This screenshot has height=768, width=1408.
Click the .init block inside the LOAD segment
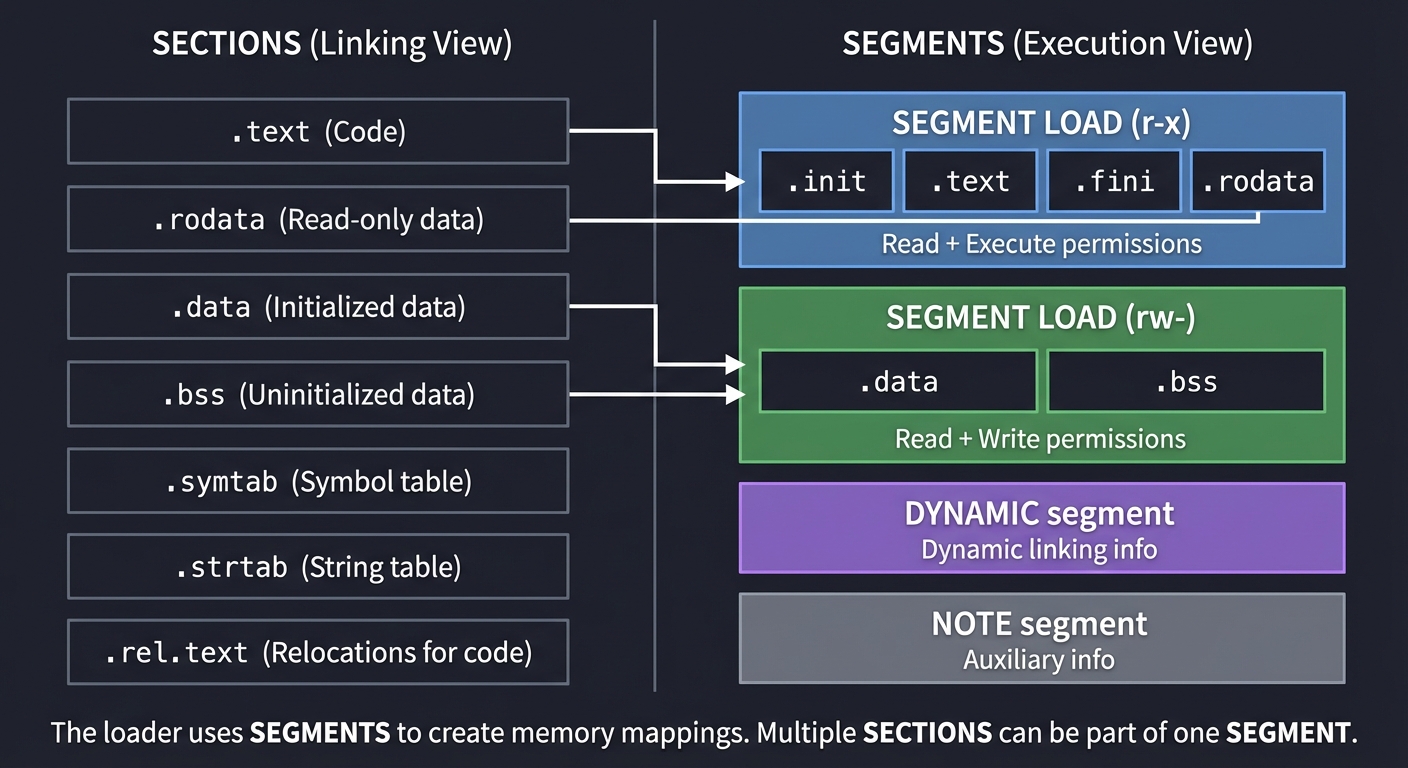coord(826,181)
